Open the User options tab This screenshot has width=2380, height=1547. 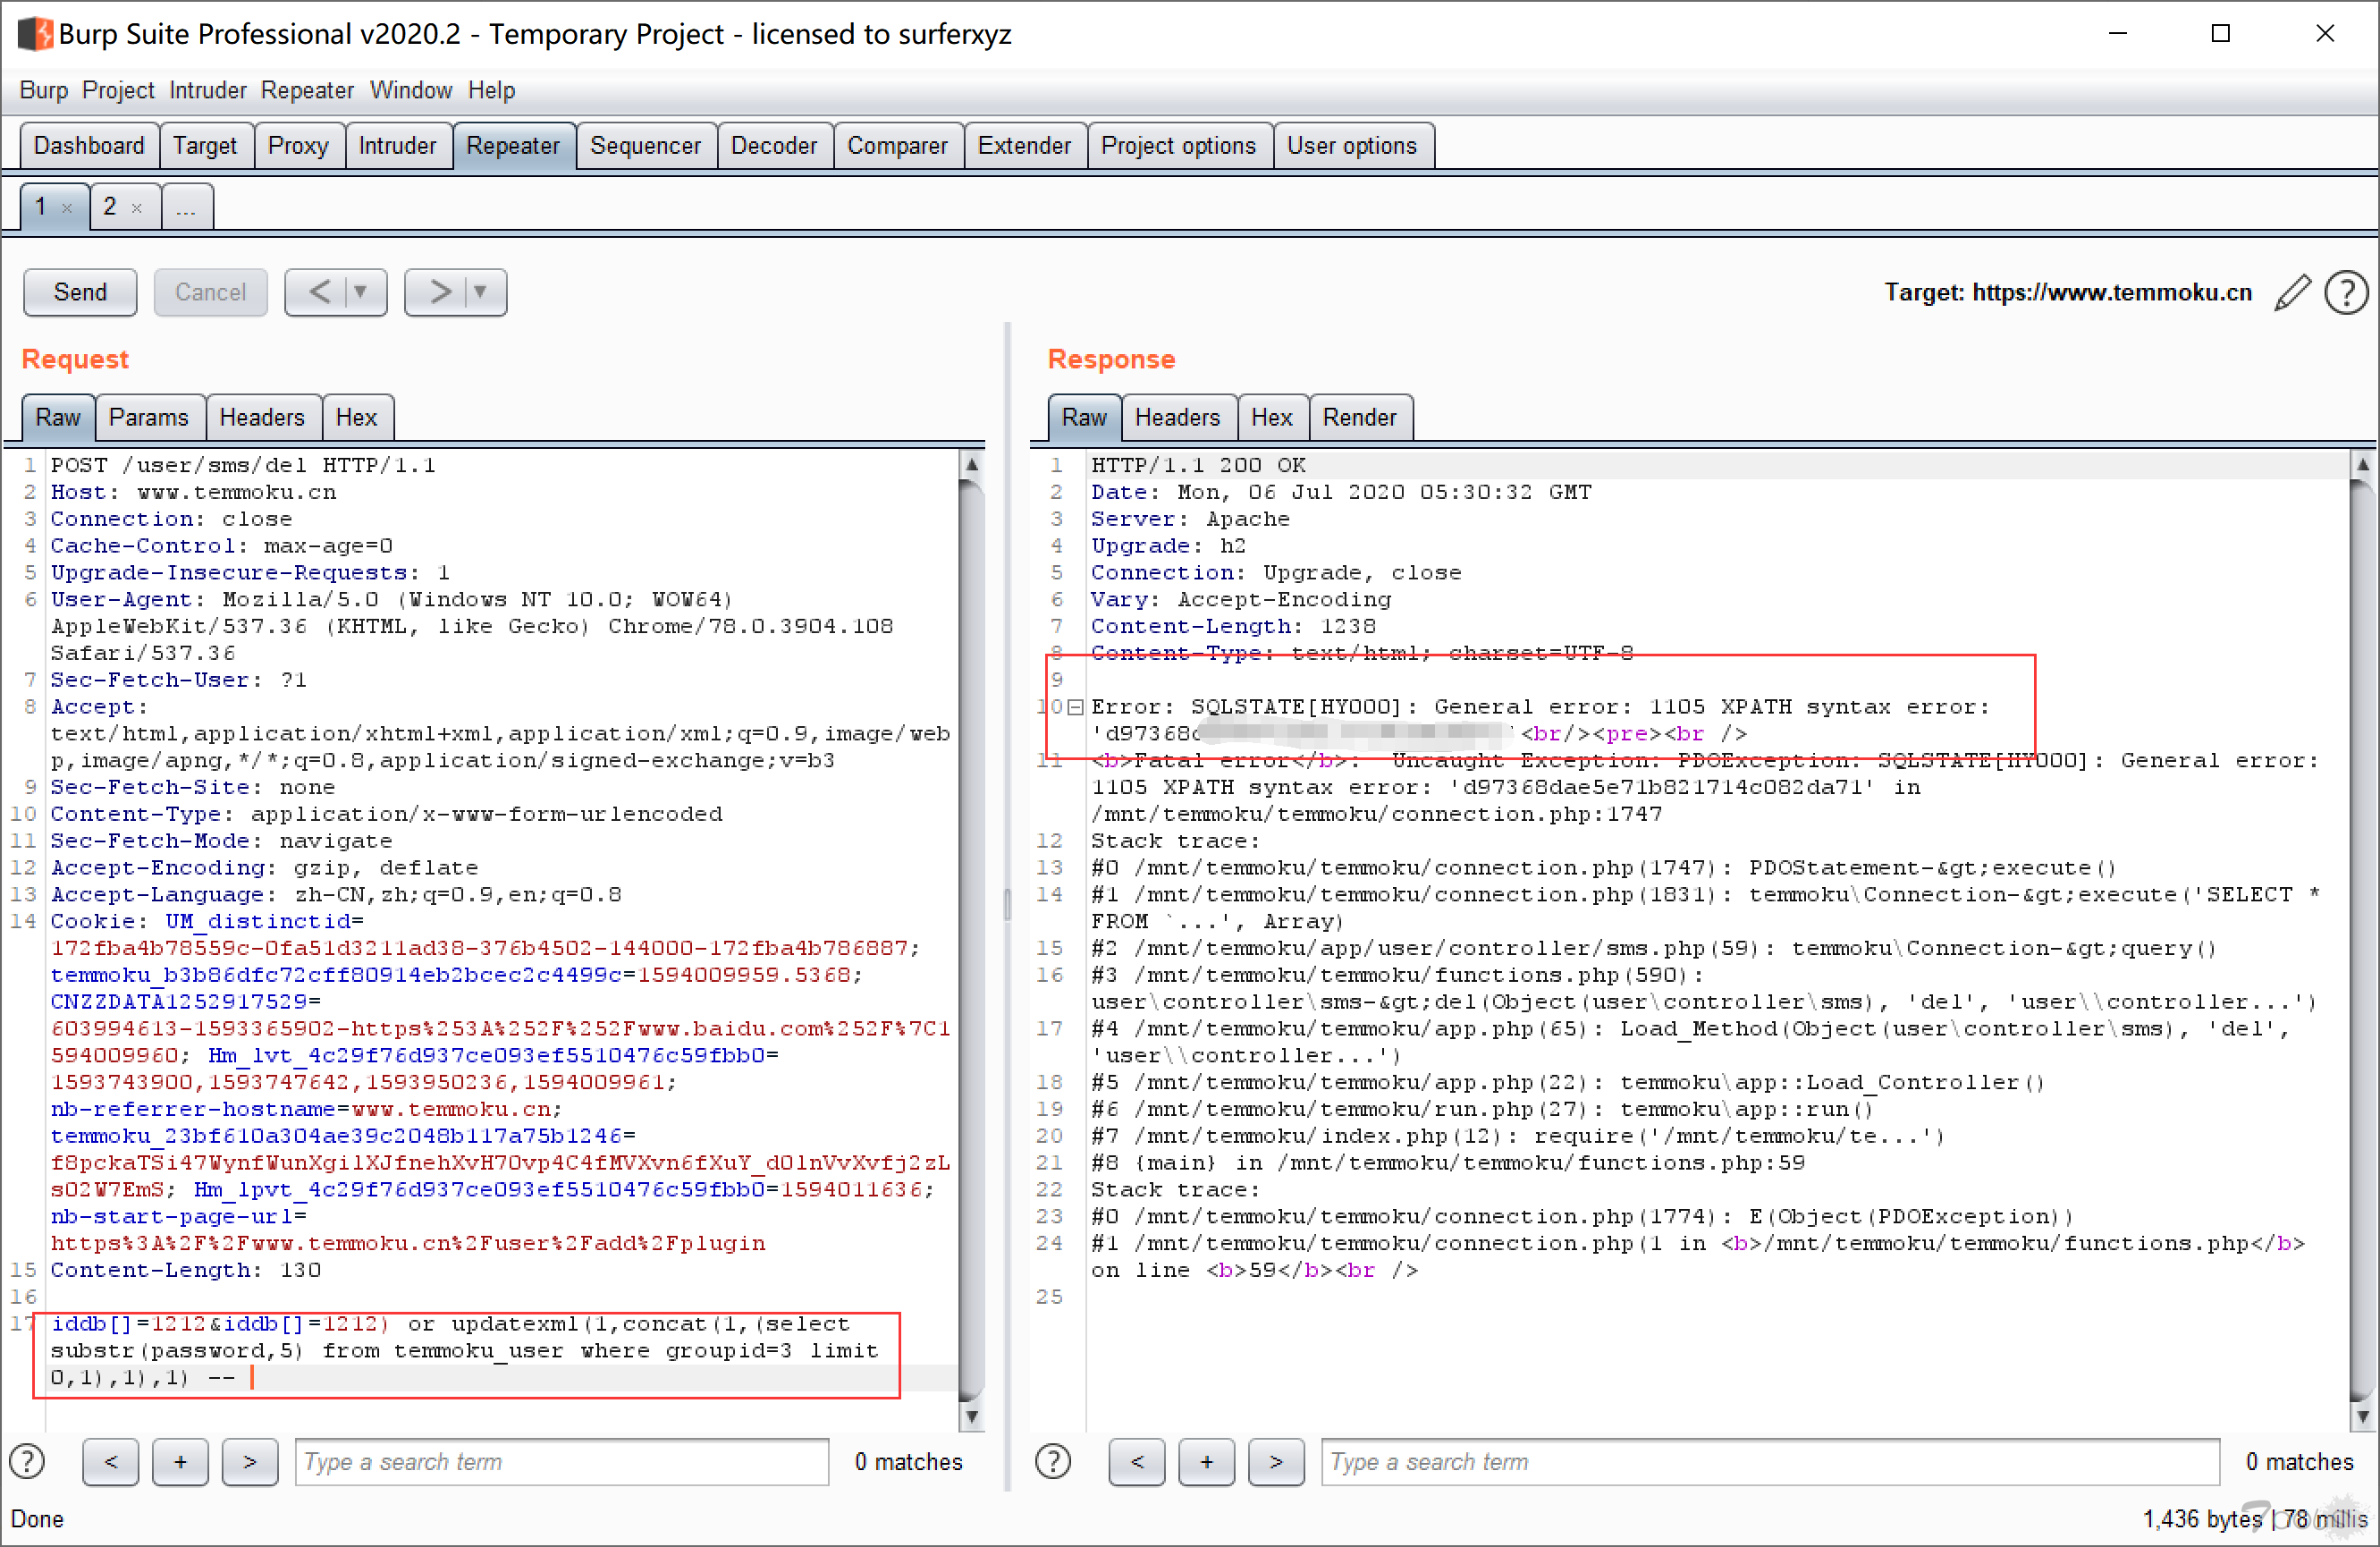pos(1351,146)
